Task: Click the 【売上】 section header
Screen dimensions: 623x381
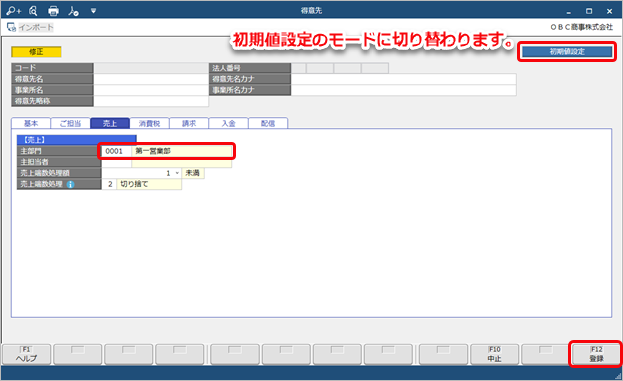Action: (77, 139)
